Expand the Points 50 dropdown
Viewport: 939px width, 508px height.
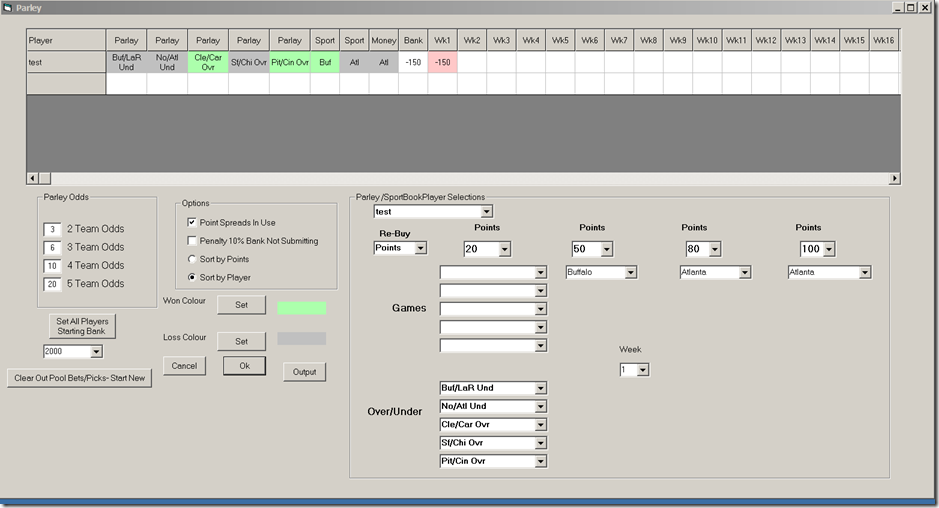click(x=607, y=249)
